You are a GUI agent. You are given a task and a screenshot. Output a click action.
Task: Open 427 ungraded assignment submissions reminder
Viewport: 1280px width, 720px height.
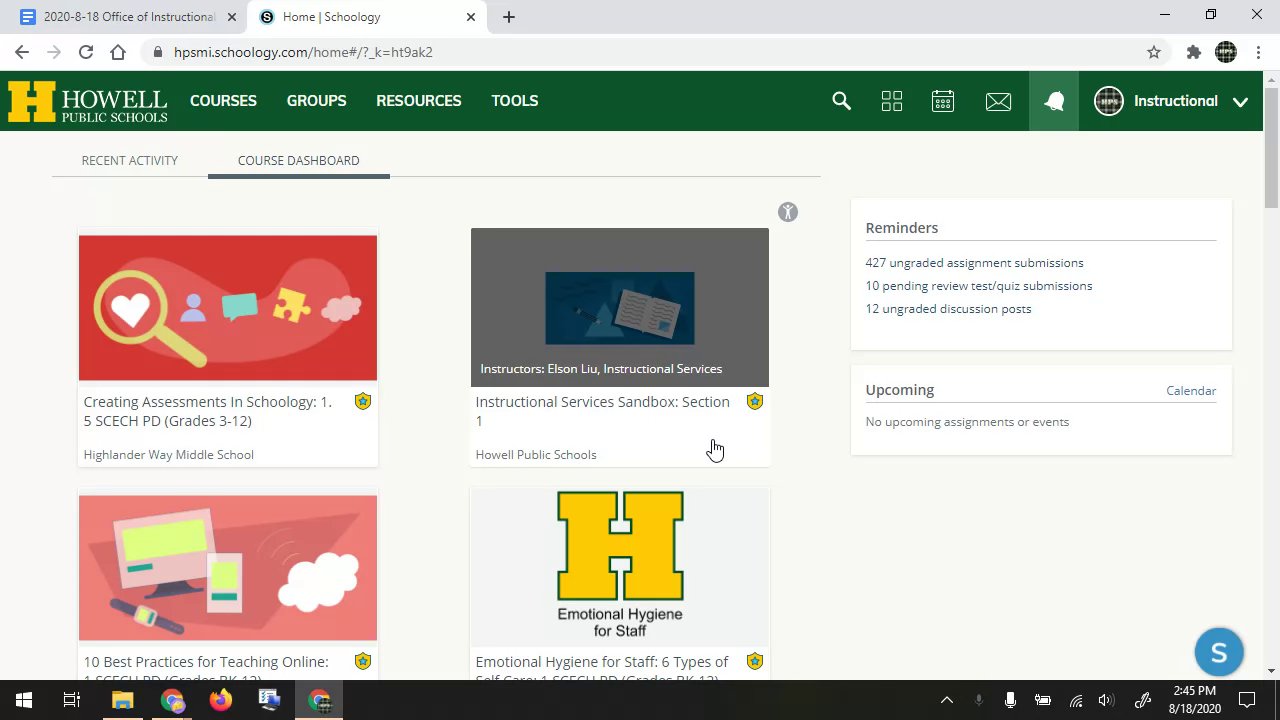coord(974,263)
